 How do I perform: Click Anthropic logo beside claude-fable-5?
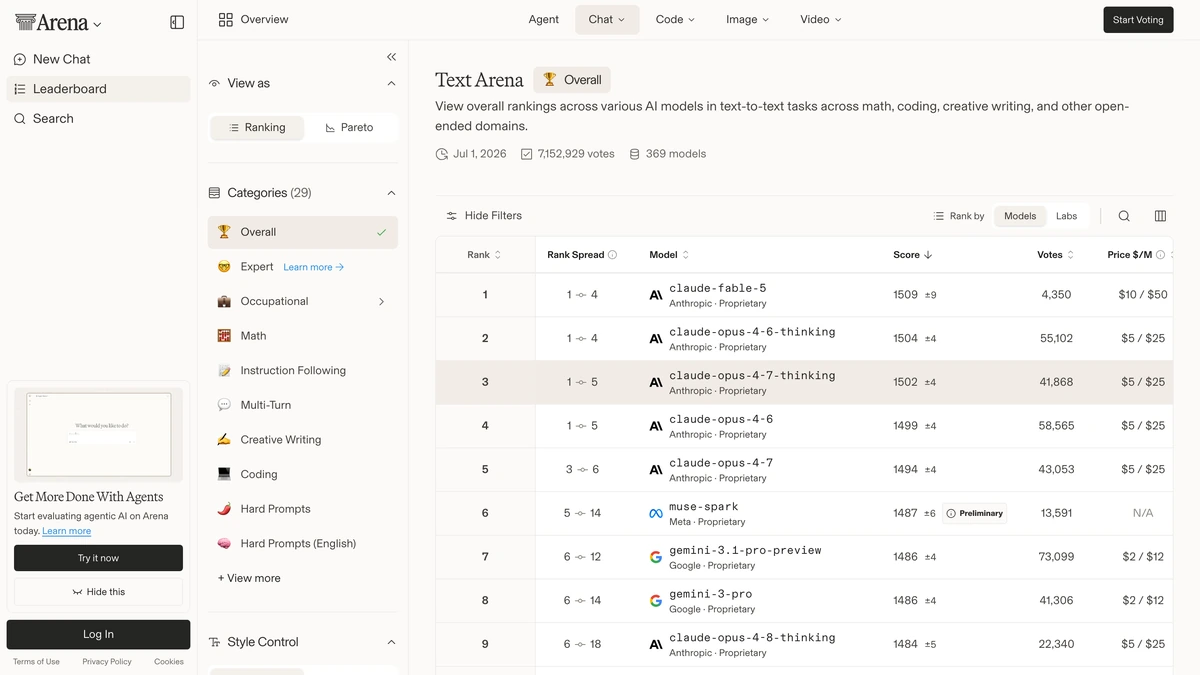click(656, 296)
